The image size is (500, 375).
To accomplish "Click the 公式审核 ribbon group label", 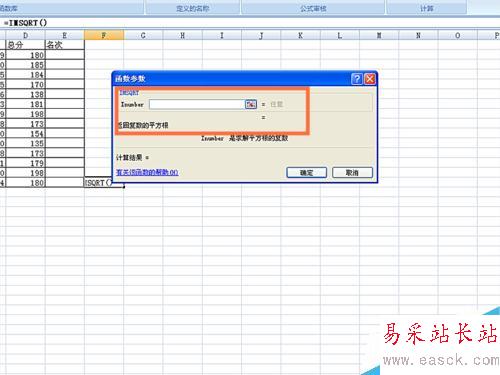I will tap(313, 8).
